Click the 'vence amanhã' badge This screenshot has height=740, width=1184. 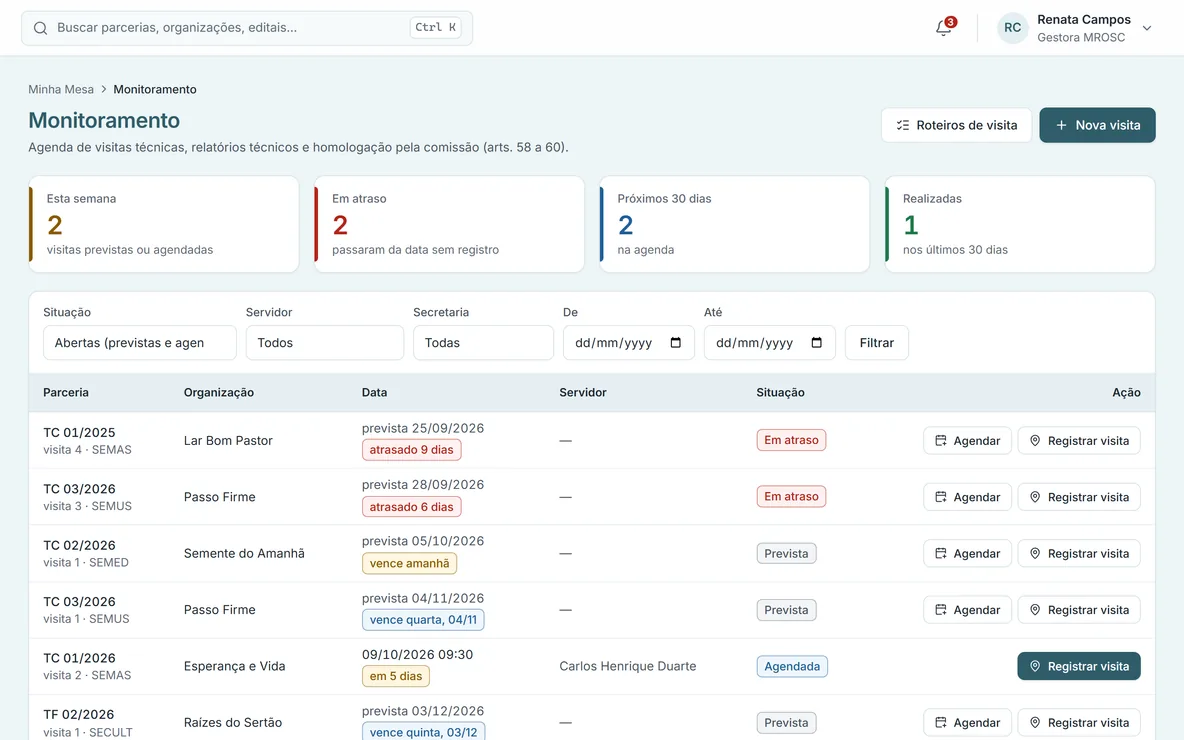(409, 563)
